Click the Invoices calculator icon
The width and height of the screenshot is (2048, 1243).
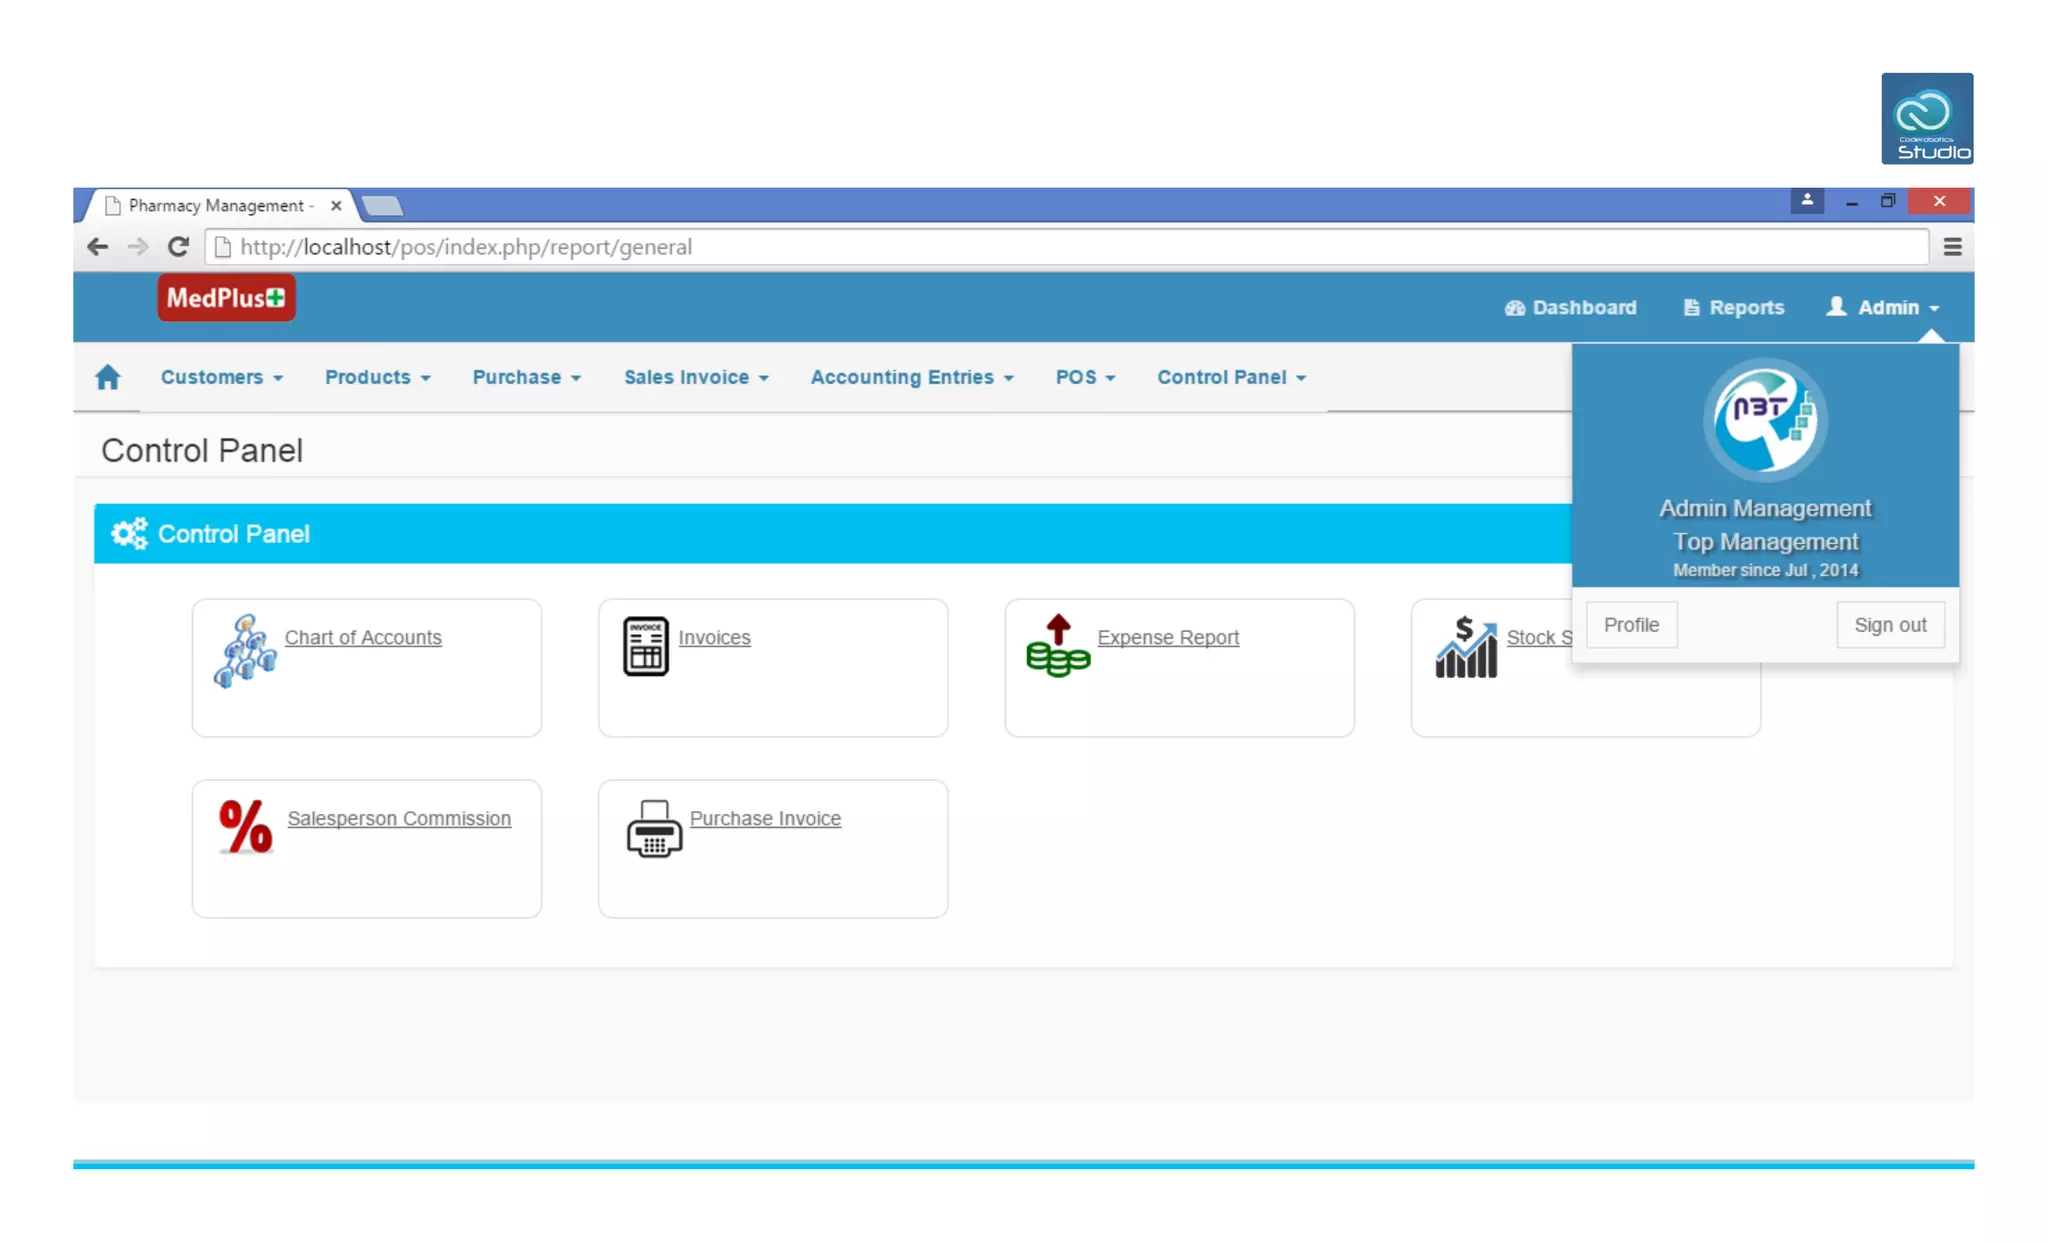coord(646,646)
